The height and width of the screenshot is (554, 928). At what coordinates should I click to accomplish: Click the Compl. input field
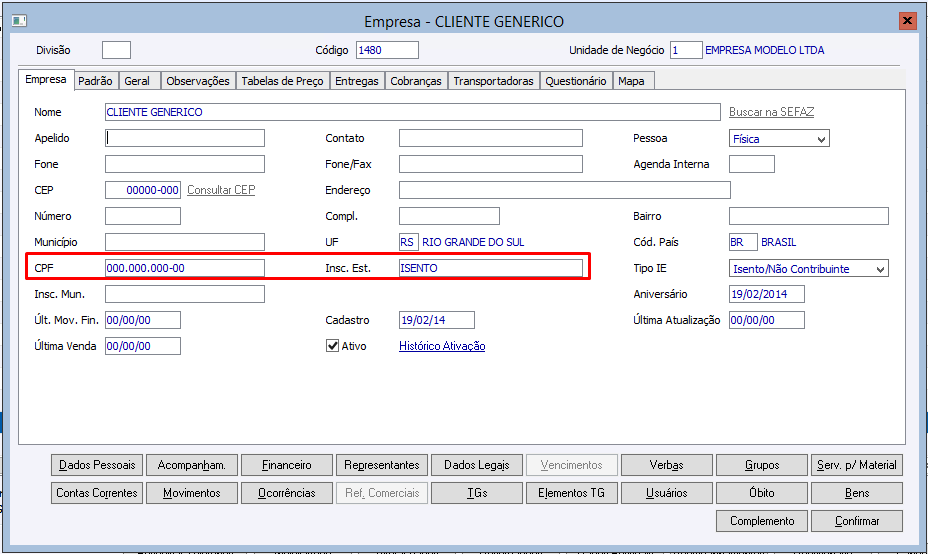(x=449, y=216)
